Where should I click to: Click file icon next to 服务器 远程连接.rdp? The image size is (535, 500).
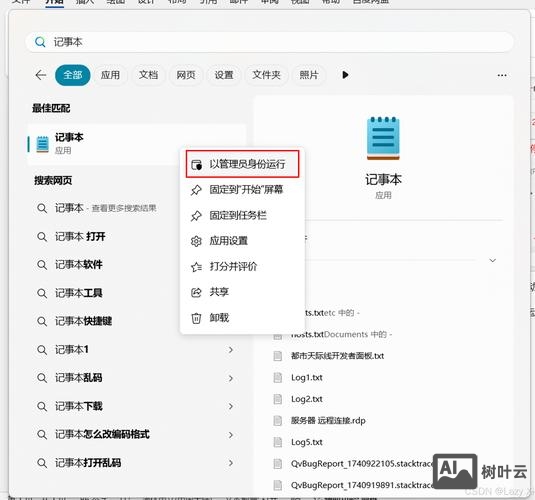click(x=278, y=420)
